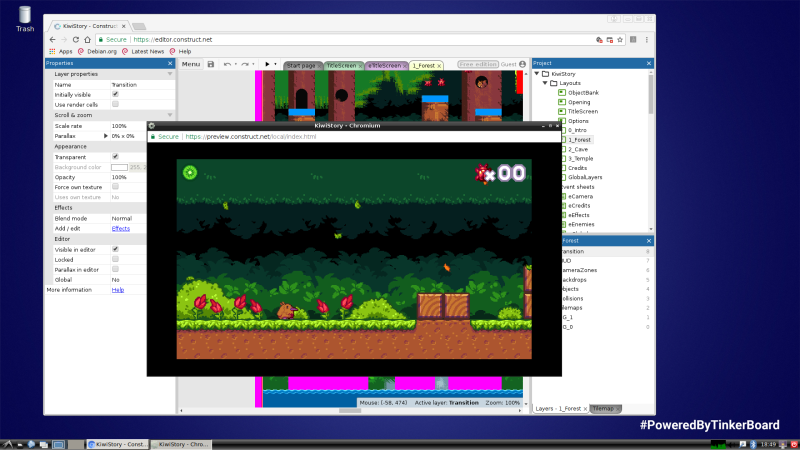The width and height of the screenshot is (800, 450).
Task: Reload the editor.construct.net page
Action: (76, 39)
